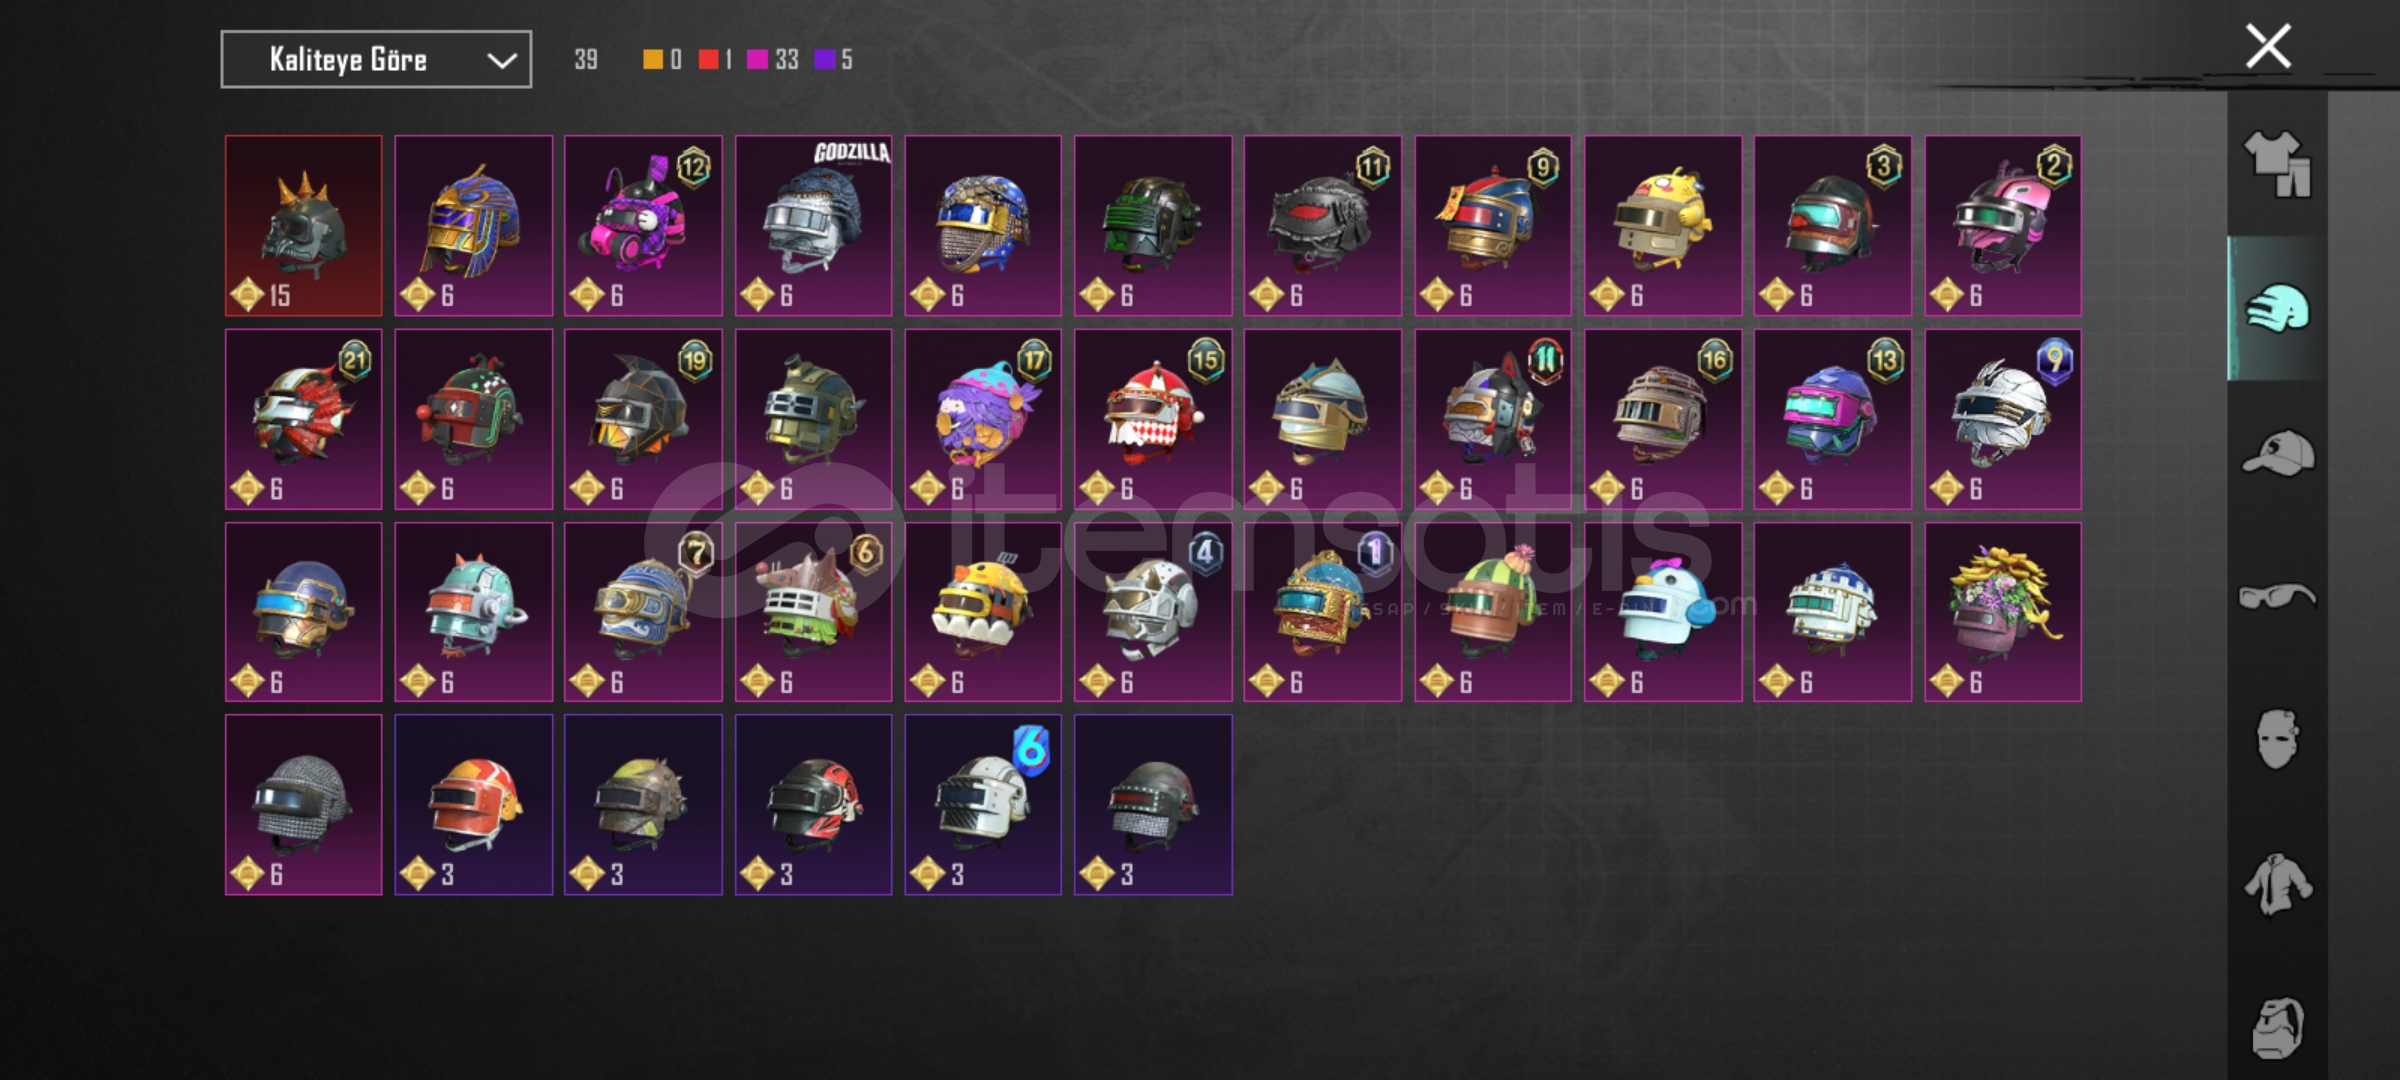Select the sunflower bouquet helmet skin
The image size is (2400, 1080).
coord(2003,612)
